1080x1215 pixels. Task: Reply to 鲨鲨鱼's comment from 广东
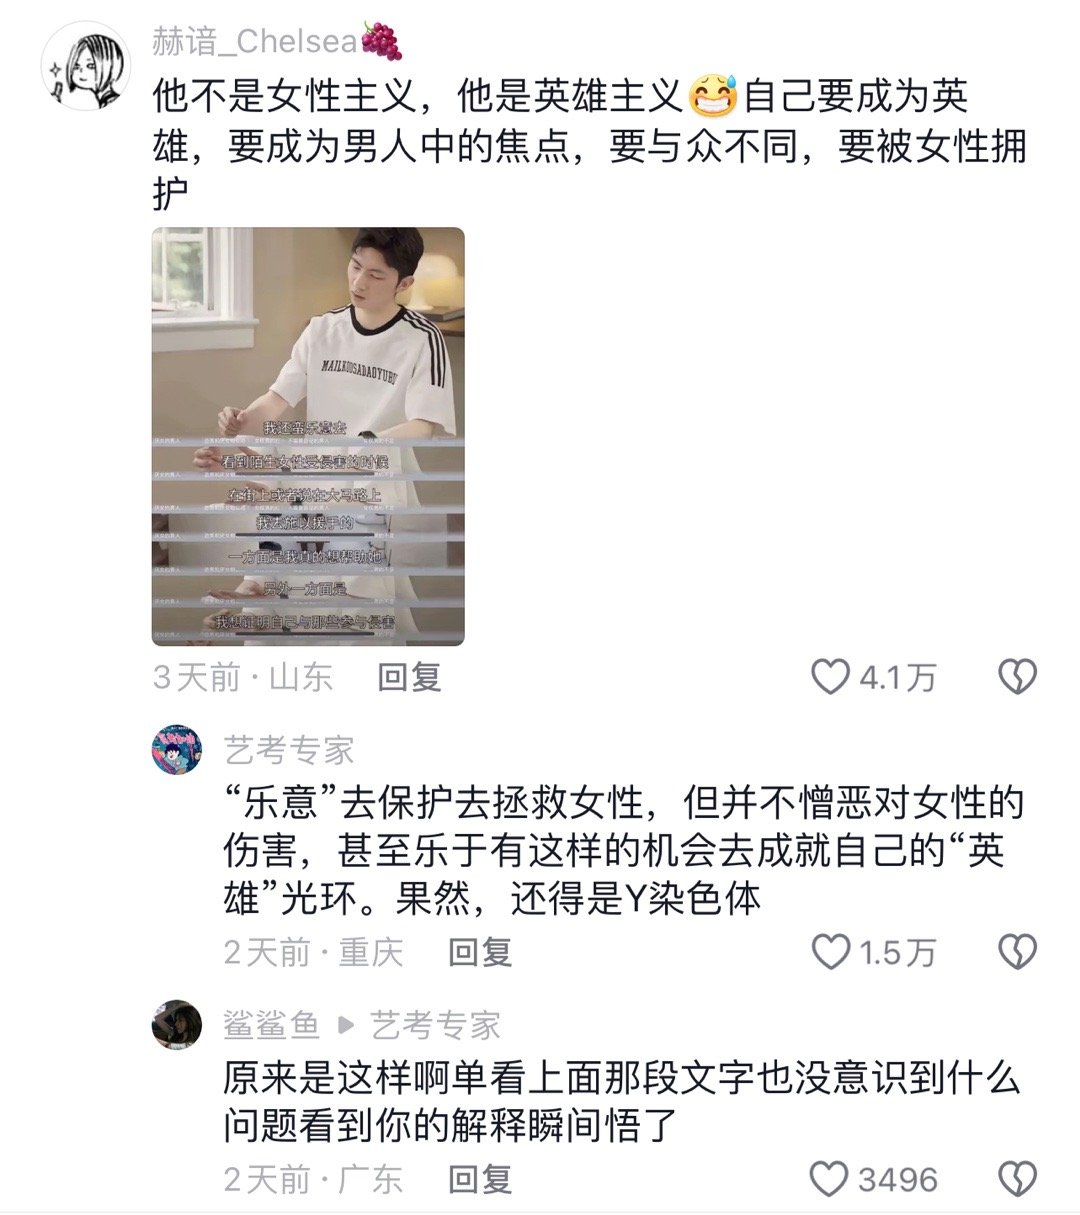click(x=480, y=1179)
